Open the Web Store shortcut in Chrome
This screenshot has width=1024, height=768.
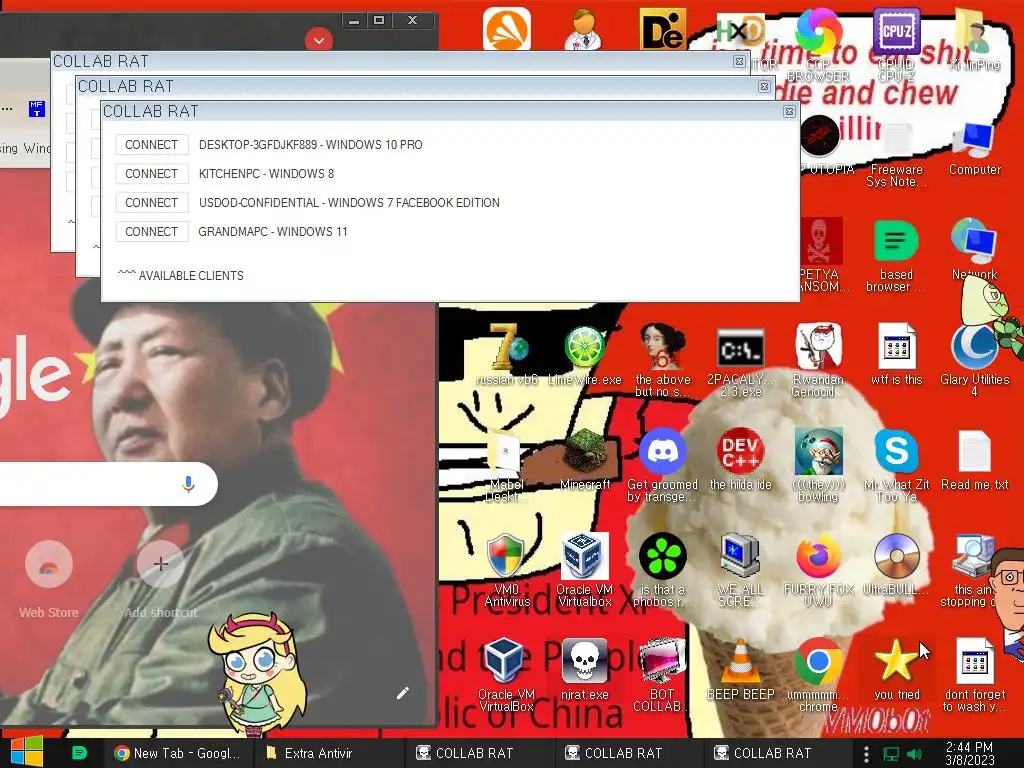tap(48, 579)
